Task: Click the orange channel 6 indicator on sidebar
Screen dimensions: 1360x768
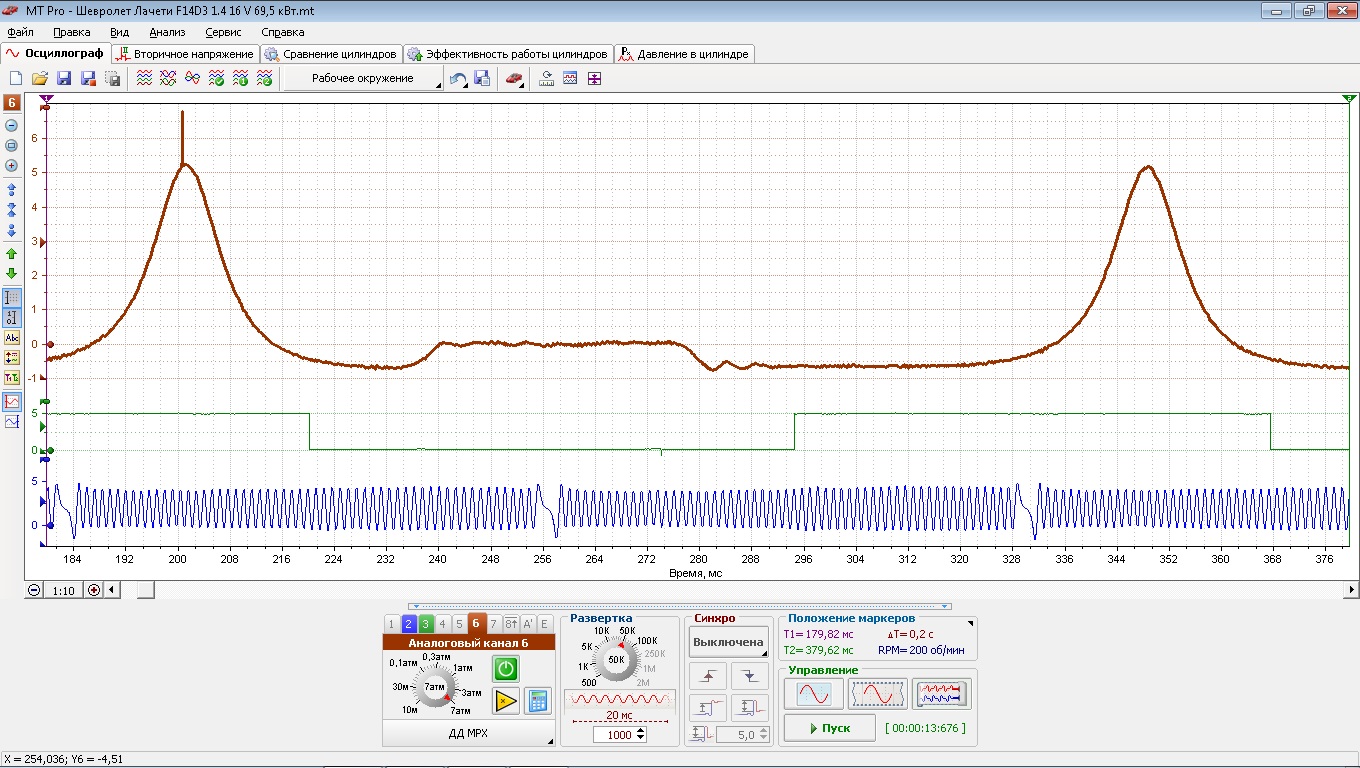Action: pos(12,102)
